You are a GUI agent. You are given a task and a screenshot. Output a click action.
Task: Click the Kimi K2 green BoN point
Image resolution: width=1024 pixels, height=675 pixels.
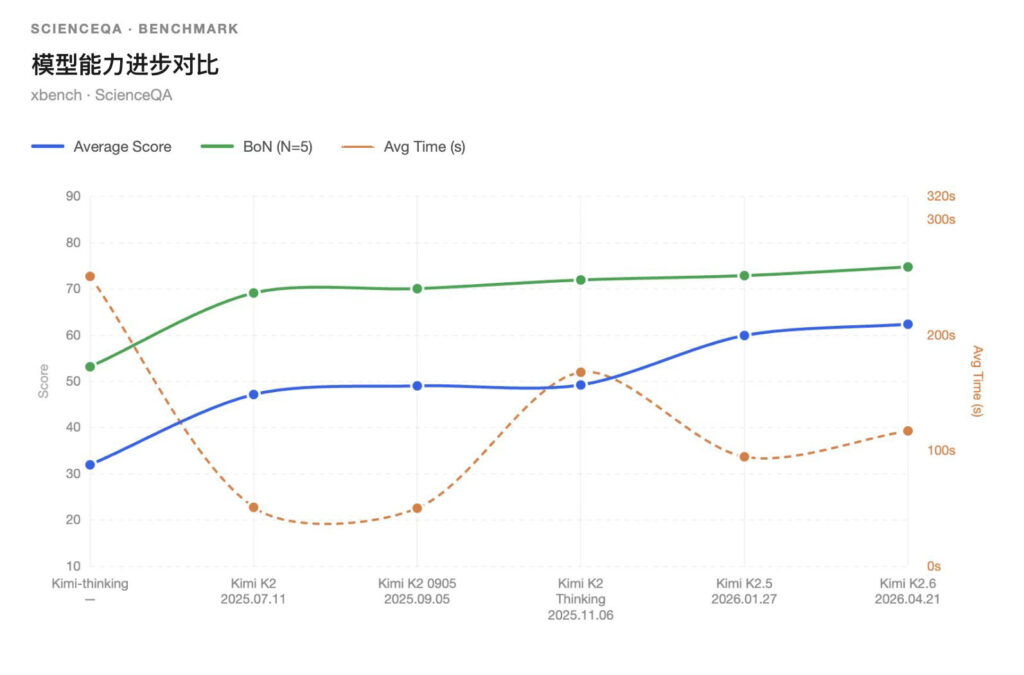254,293
